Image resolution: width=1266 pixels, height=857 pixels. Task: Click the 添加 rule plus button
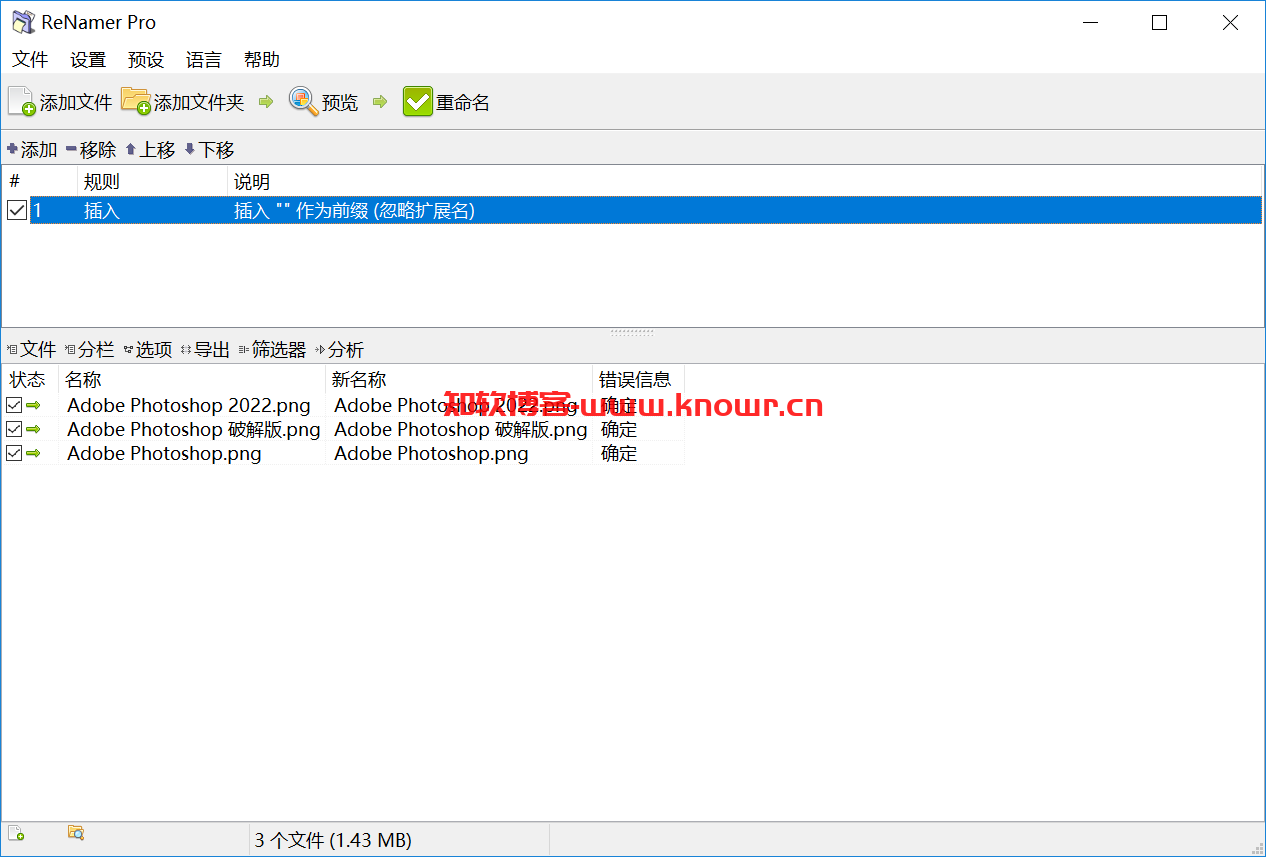(x=32, y=150)
